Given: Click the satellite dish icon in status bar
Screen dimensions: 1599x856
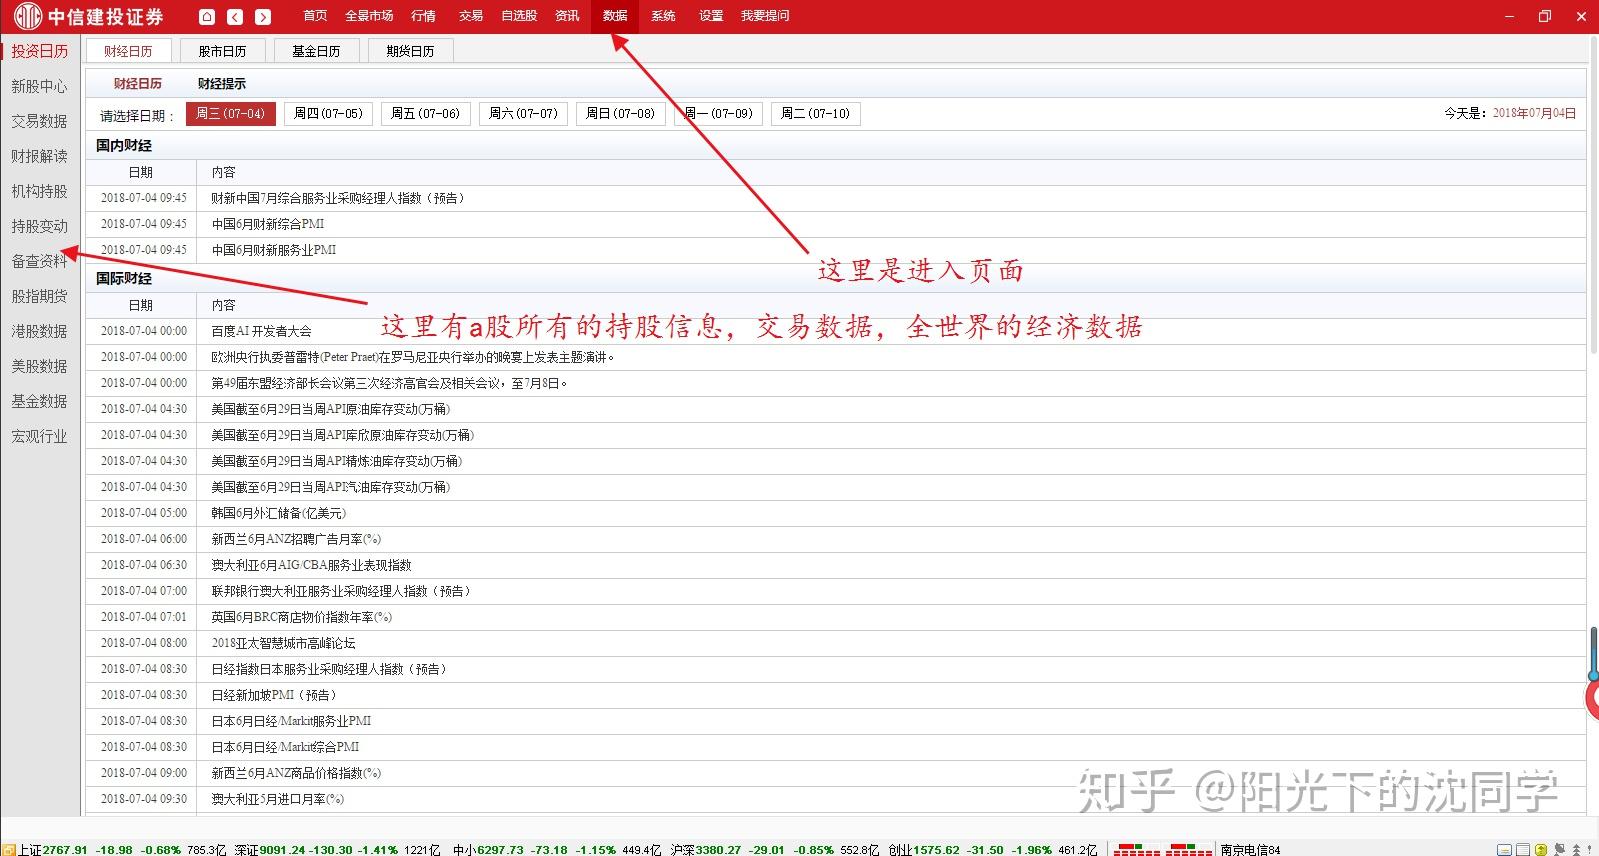Looking at the screenshot, I should (x=1559, y=849).
